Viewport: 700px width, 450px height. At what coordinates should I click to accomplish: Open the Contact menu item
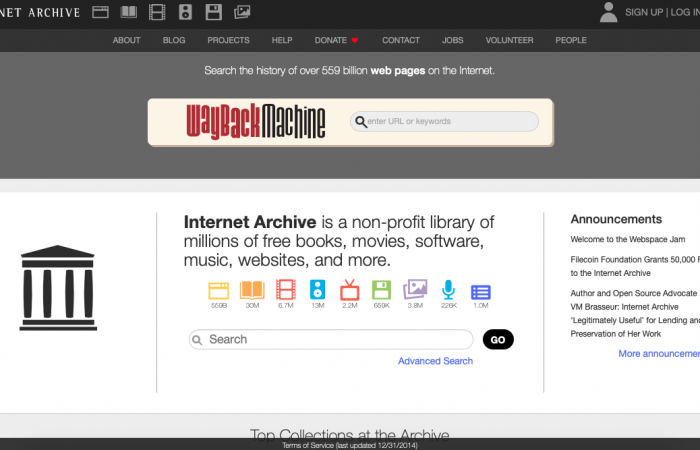click(401, 40)
